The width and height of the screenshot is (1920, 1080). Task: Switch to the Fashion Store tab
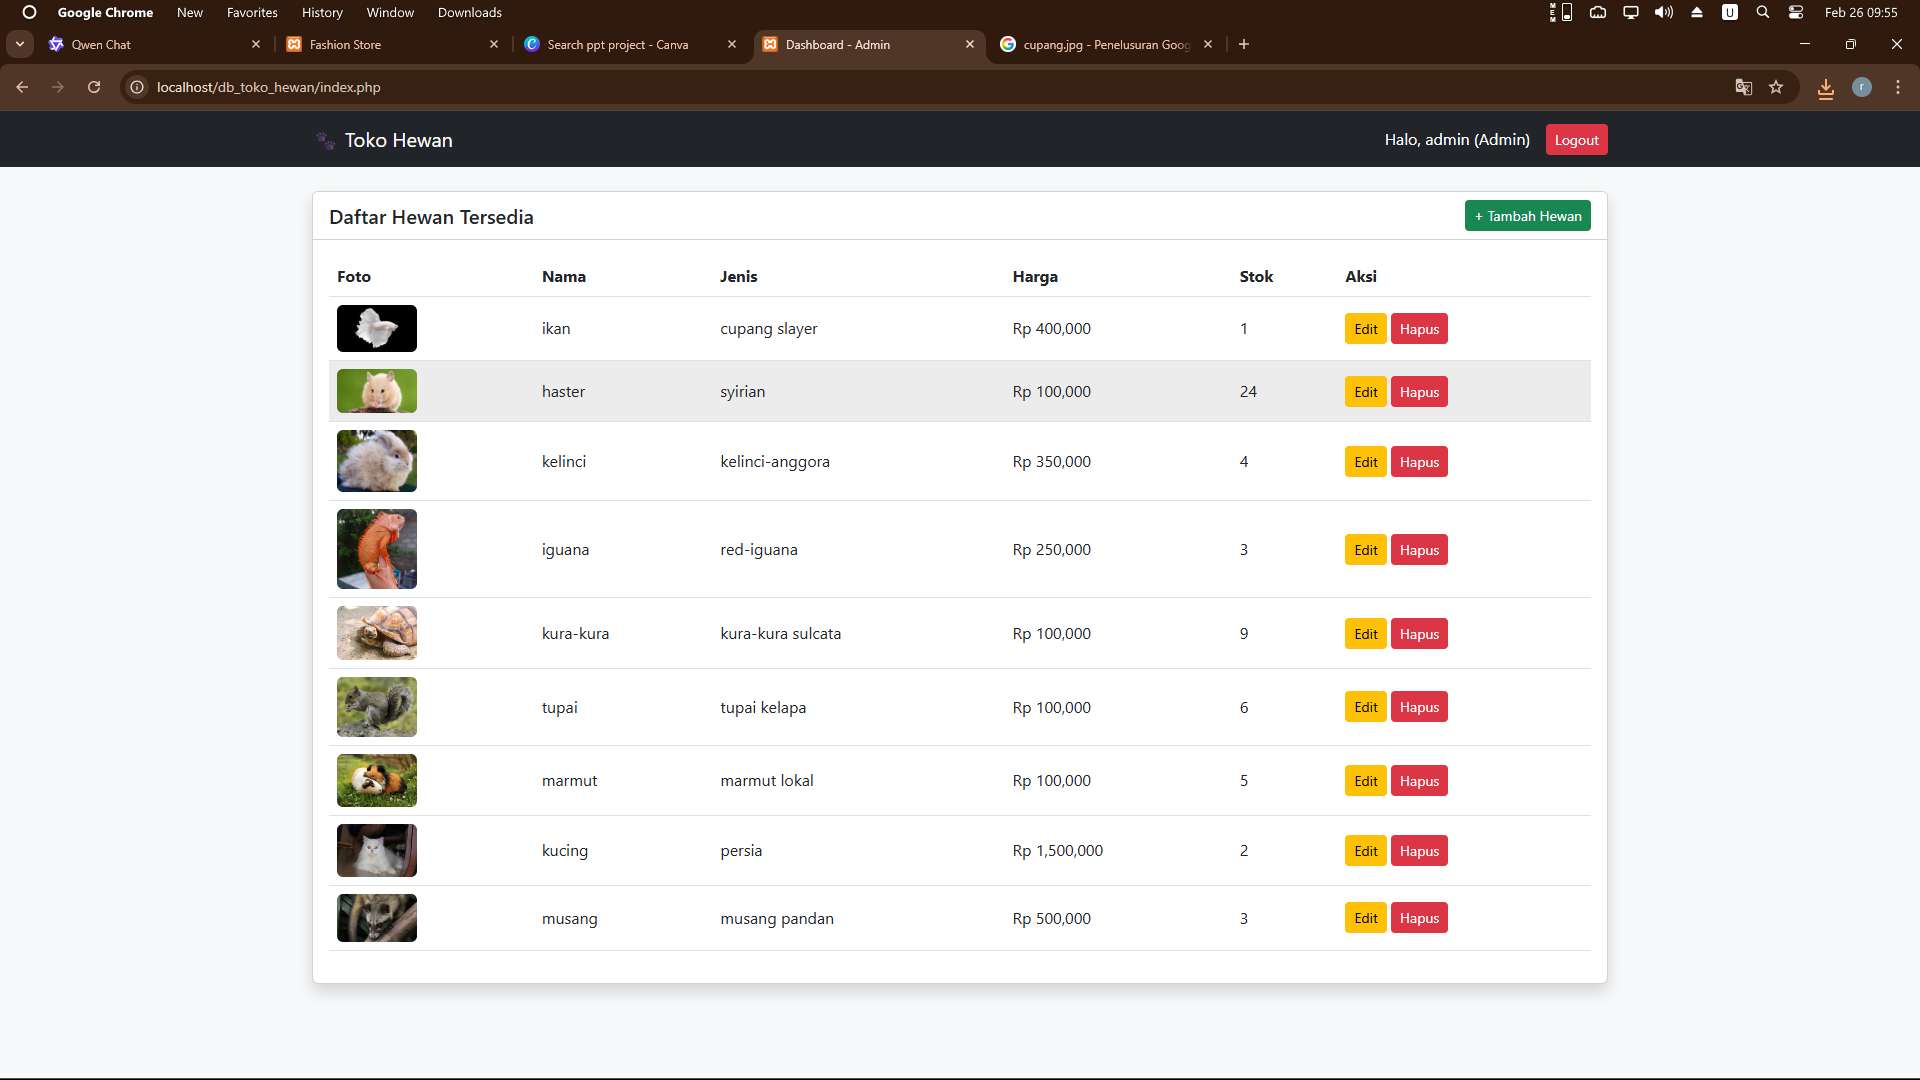pos(345,44)
